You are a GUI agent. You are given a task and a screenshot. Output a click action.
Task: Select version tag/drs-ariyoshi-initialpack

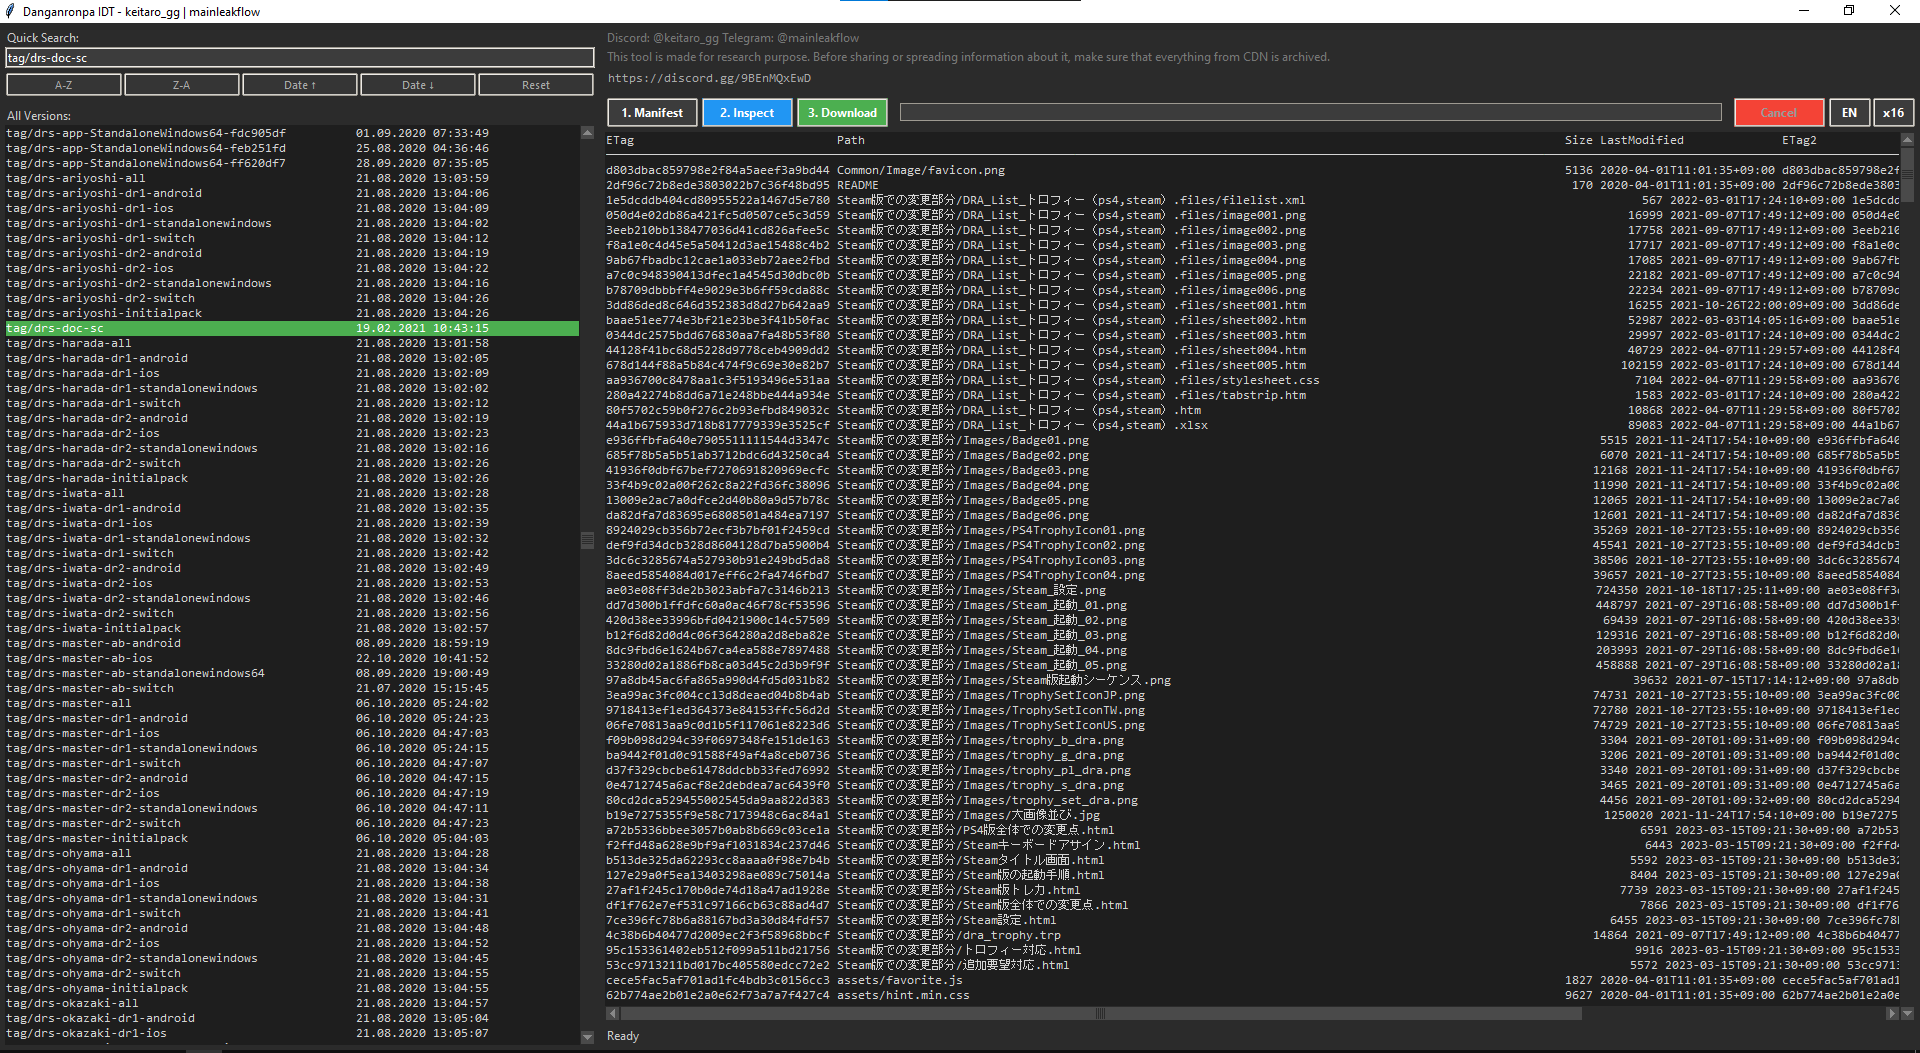click(292, 313)
